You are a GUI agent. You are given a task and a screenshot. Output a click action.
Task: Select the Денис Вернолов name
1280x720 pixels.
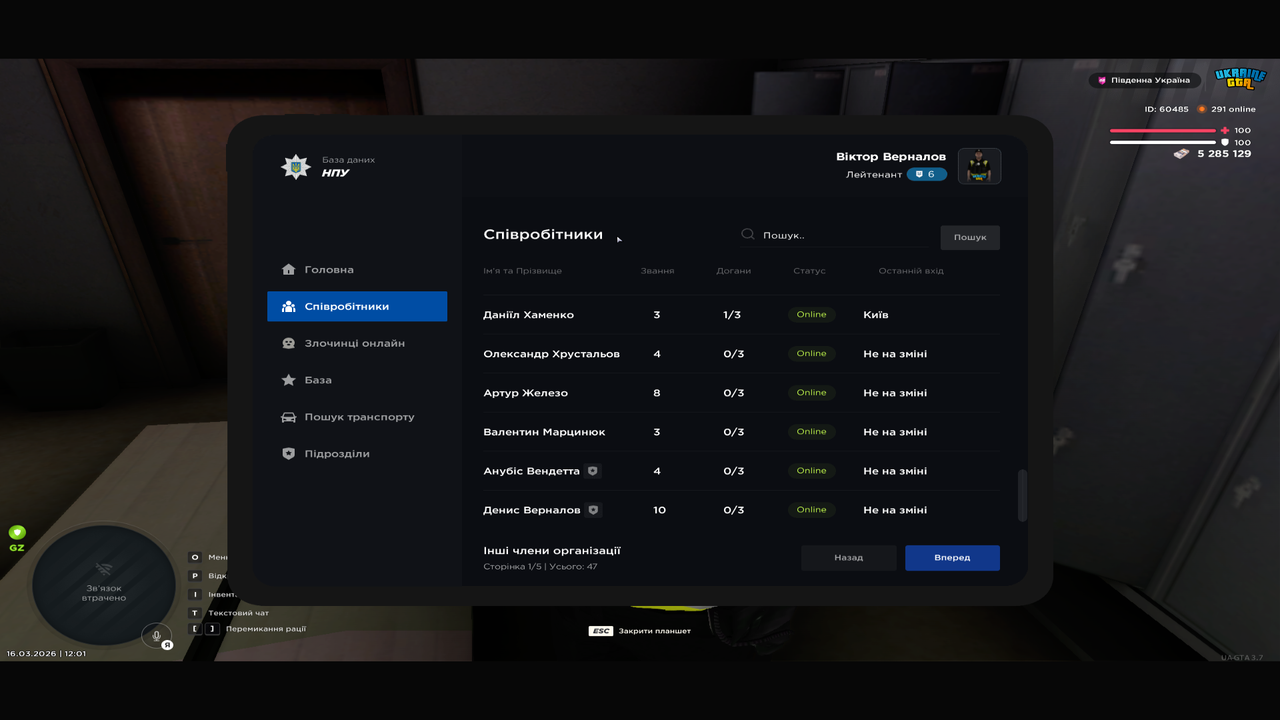pos(531,510)
